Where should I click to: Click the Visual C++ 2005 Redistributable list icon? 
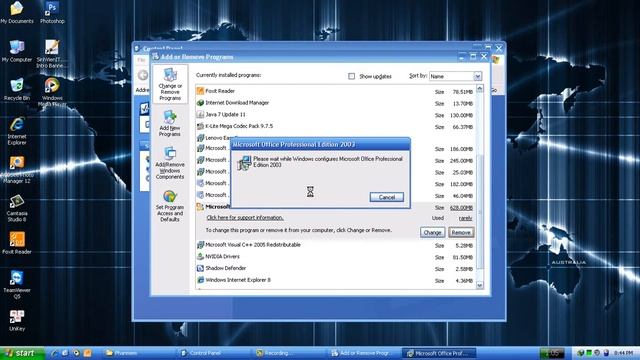tap(200, 245)
